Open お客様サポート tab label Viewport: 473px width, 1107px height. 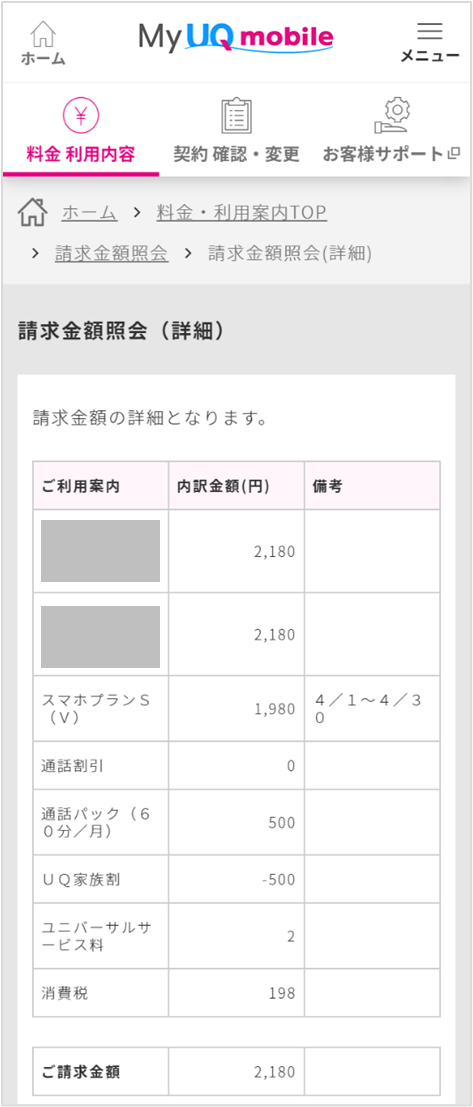[384, 154]
